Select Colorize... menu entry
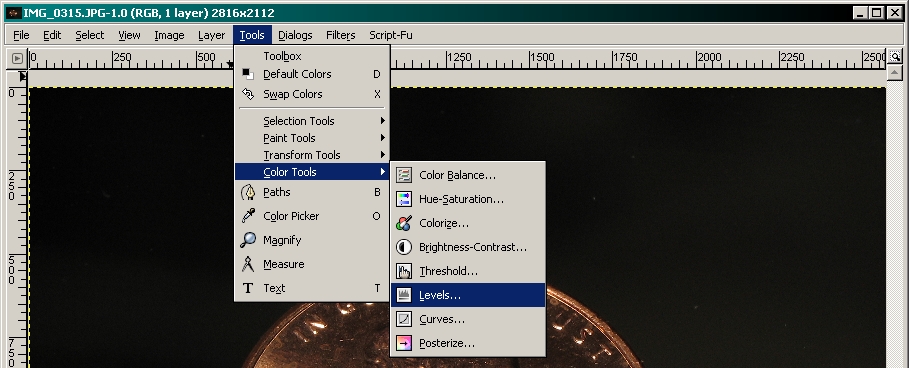Image resolution: width=909 pixels, height=368 pixels. coord(468,223)
